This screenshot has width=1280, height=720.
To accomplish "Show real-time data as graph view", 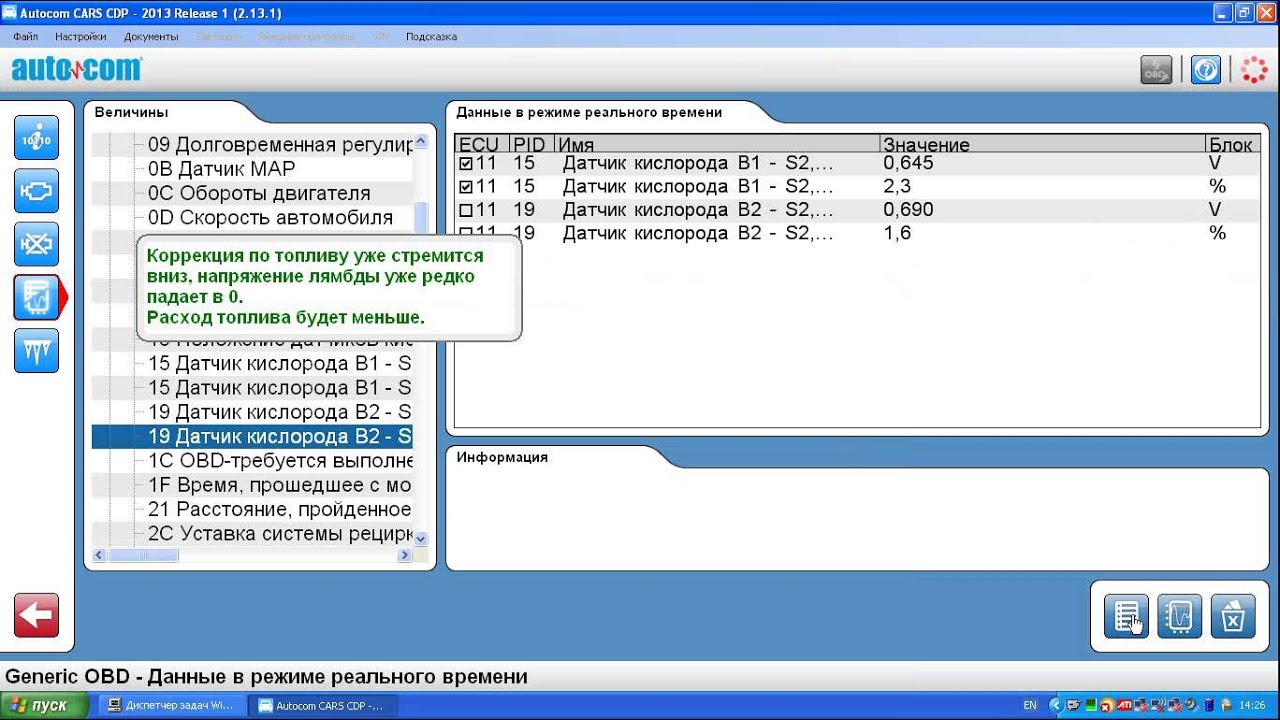I will click(x=1179, y=617).
